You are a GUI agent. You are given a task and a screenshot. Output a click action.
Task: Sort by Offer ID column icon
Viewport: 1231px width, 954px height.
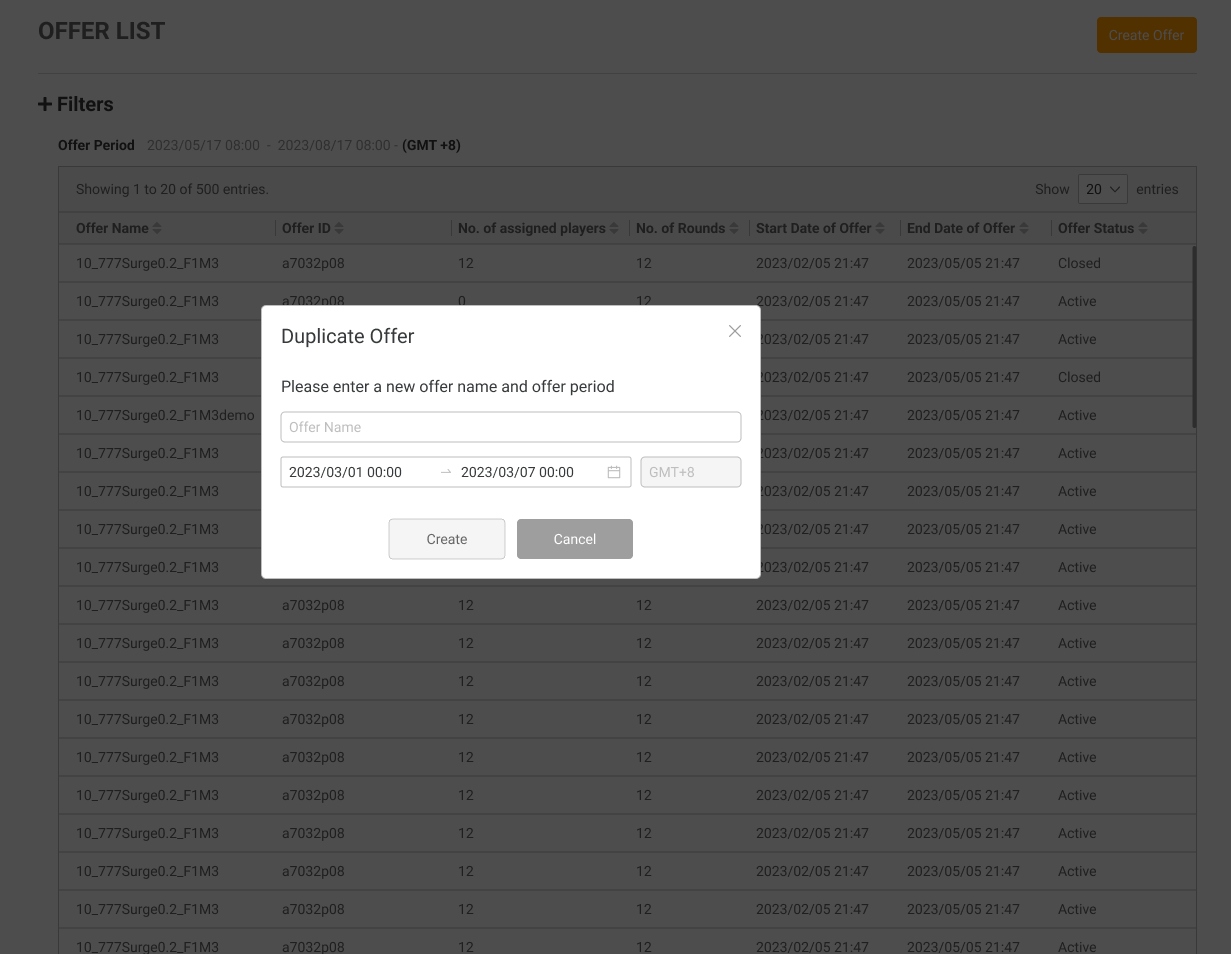pyautogui.click(x=339, y=229)
